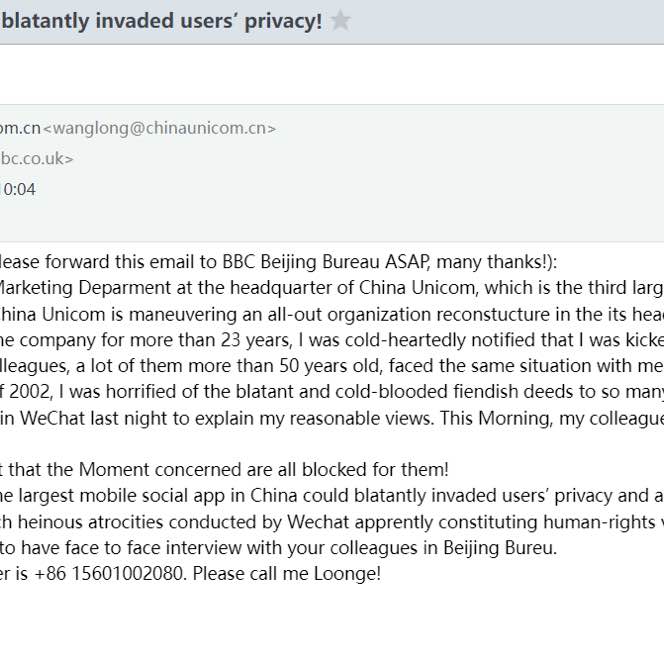Click text 'Please call me Loonge!'
The image size is (664, 664).
(287, 574)
